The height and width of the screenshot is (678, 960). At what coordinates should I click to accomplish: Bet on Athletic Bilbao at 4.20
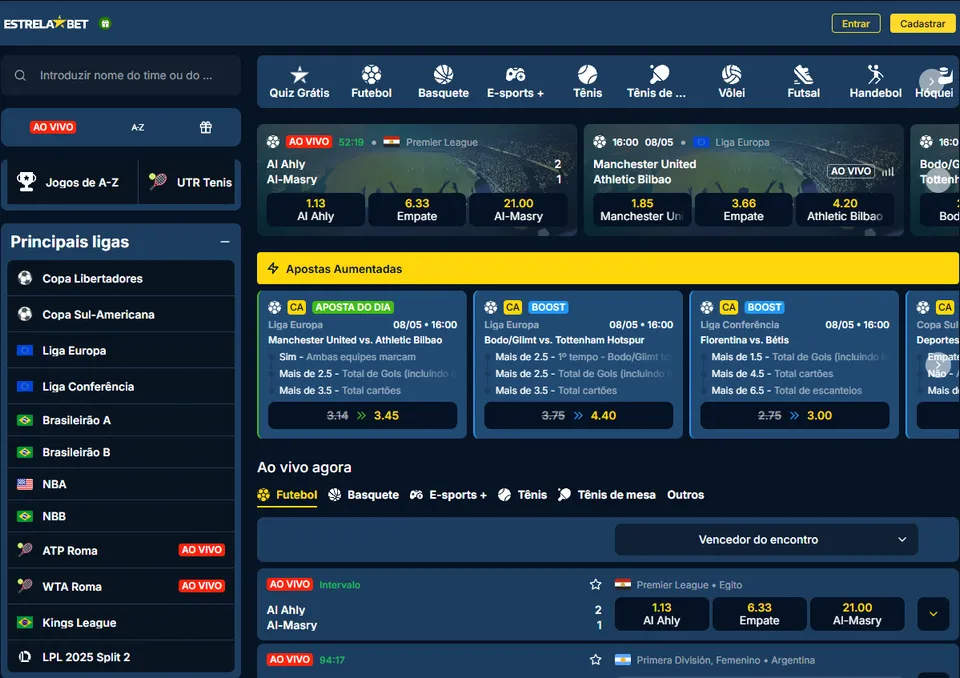click(x=844, y=209)
